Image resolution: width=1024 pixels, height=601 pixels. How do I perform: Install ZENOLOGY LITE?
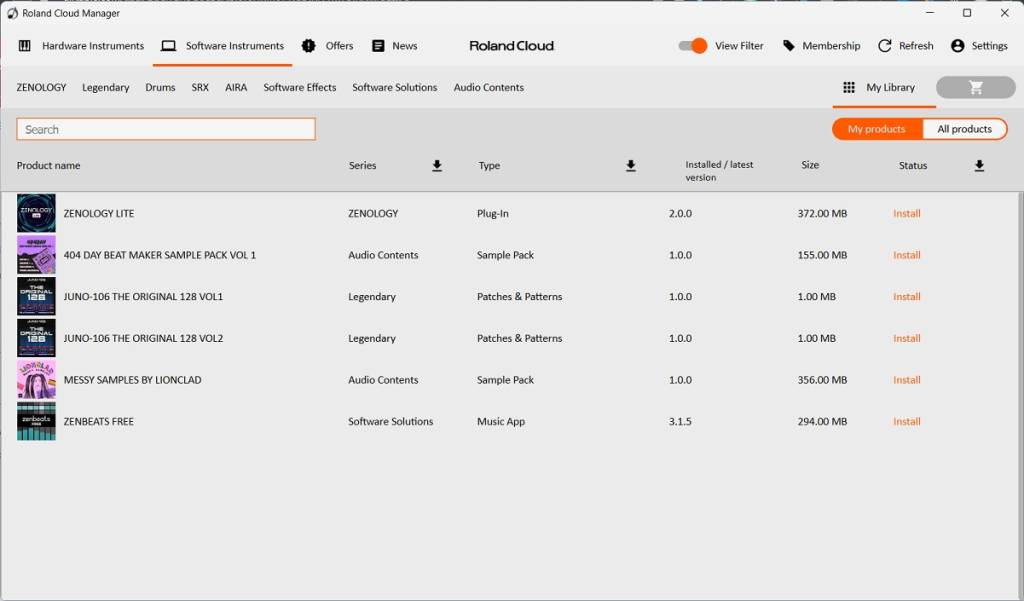pyautogui.click(x=906, y=213)
